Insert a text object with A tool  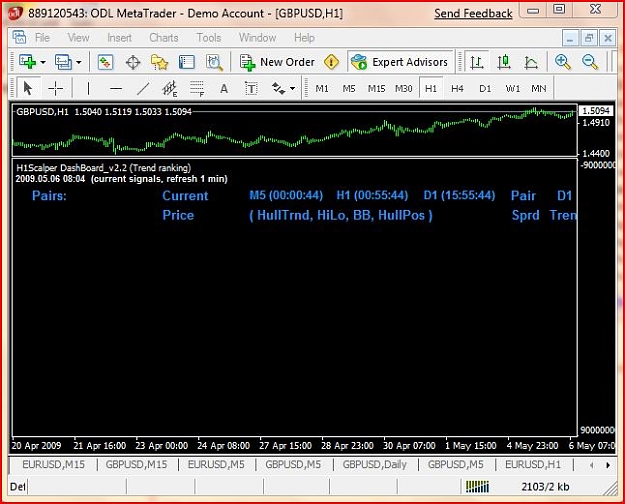pyautogui.click(x=224, y=89)
